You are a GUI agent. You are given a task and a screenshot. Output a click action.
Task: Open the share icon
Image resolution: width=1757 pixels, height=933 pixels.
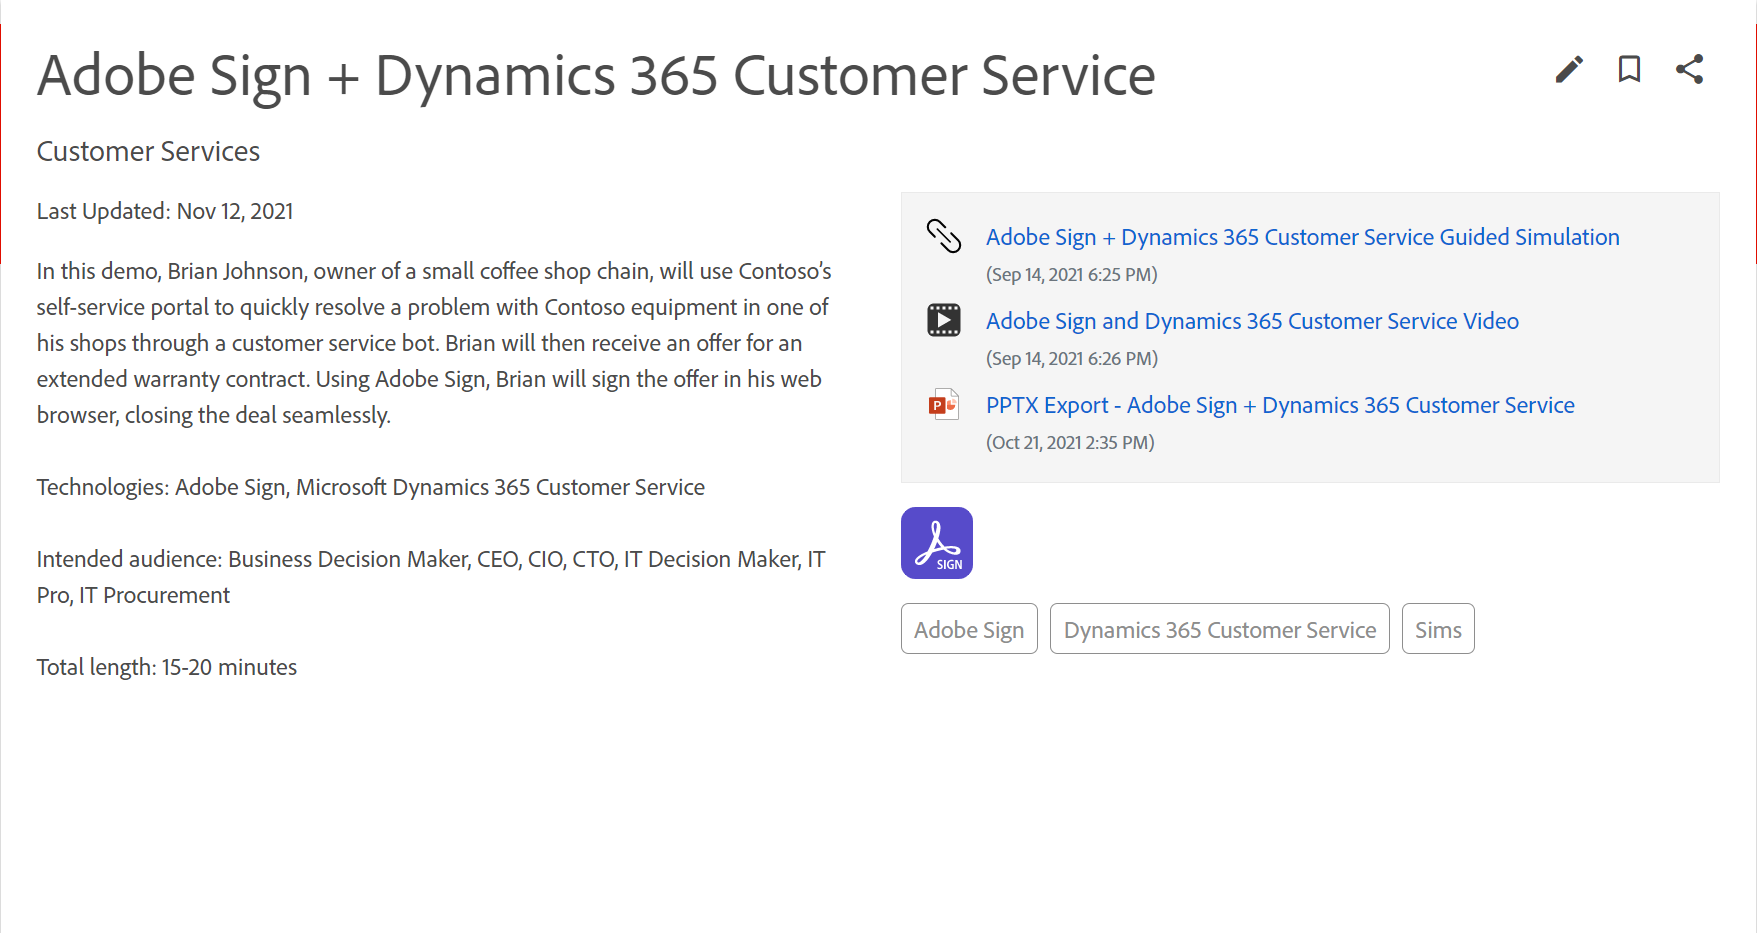(1689, 69)
